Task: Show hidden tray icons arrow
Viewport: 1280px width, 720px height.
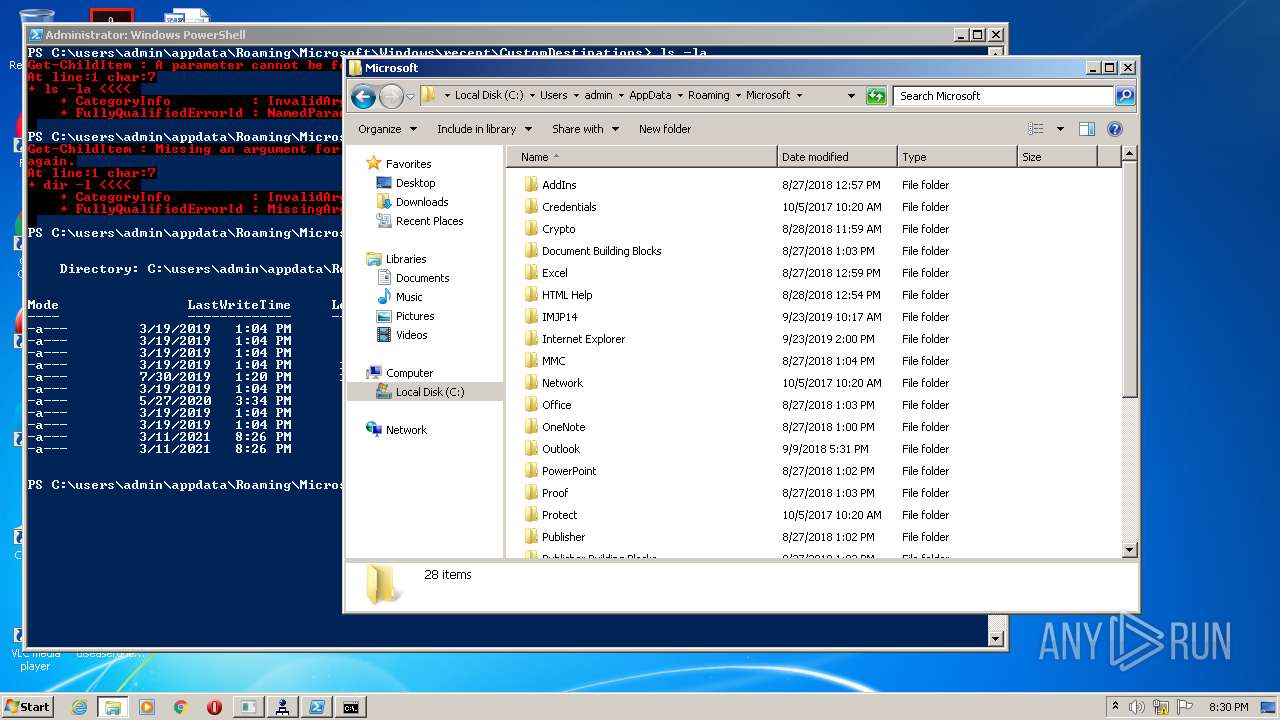Action: coord(1115,707)
